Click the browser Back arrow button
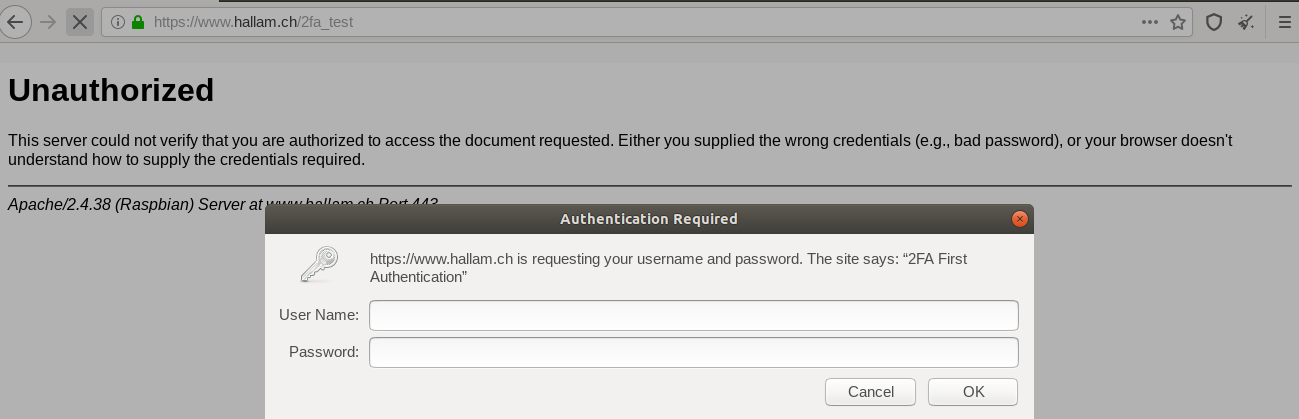Screen dimensions: 1299x419 15,22
